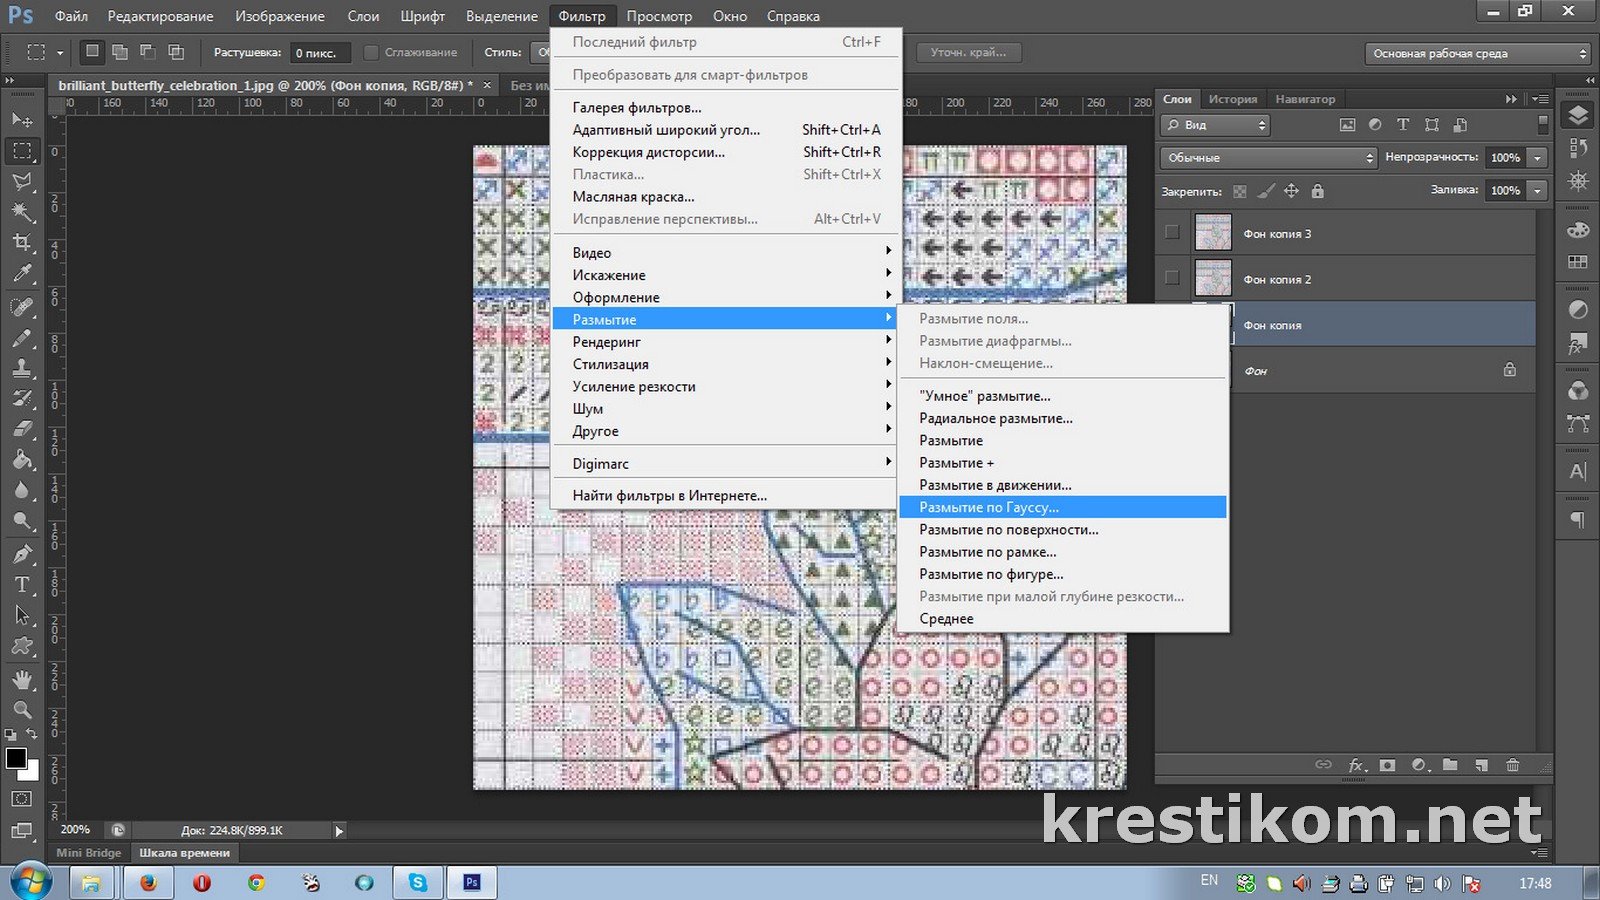The width and height of the screenshot is (1600, 900).
Task: Select the Lasso tool
Action: point(22,181)
